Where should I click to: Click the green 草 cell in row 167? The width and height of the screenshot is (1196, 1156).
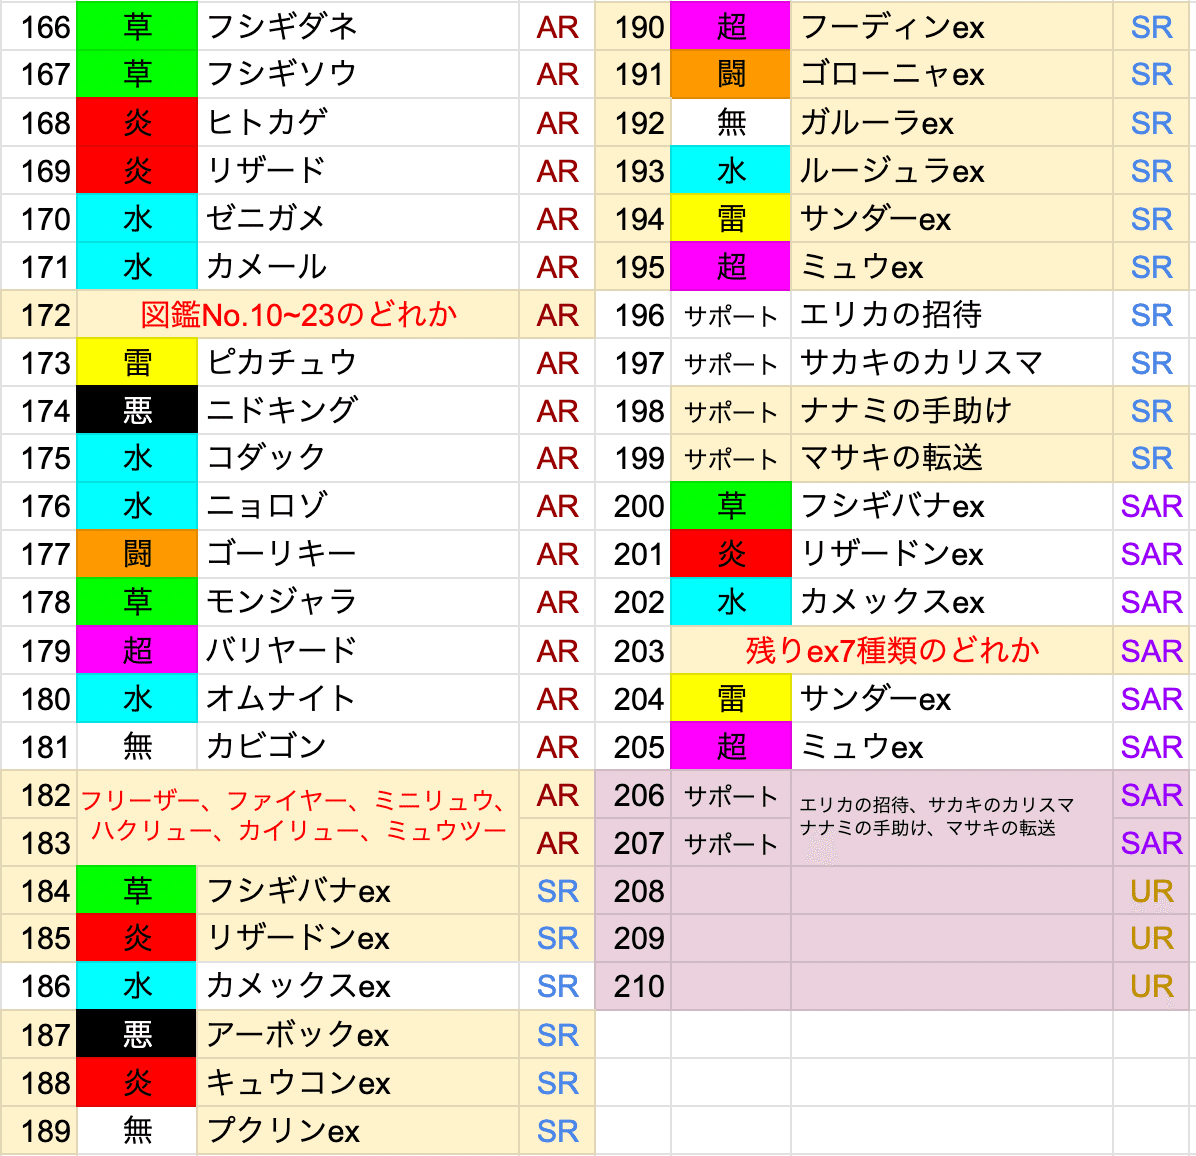(x=137, y=75)
